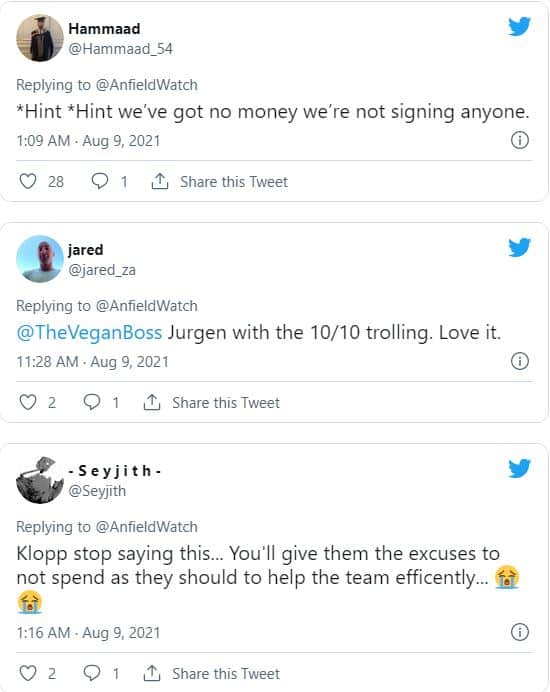Open the info icon on Hammaad's tweet
Screen dimensions: 550x692
[520, 140]
